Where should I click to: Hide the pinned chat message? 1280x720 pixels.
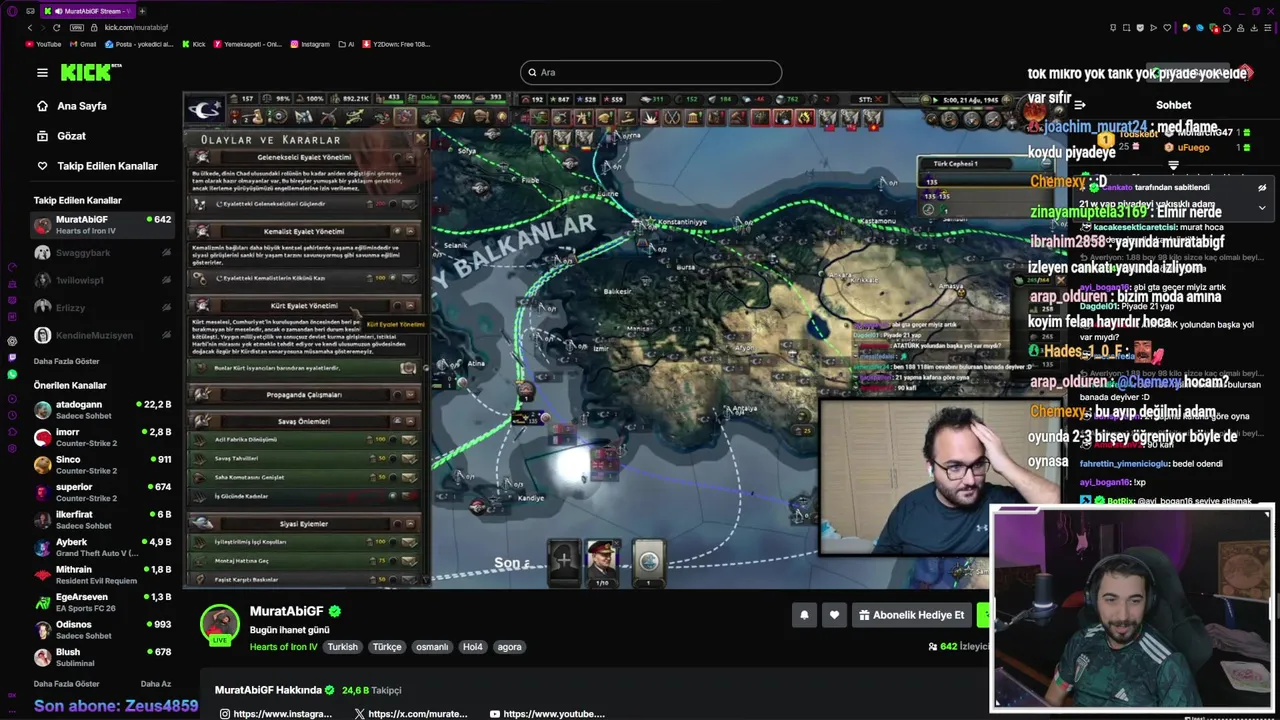[x=1262, y=187]
